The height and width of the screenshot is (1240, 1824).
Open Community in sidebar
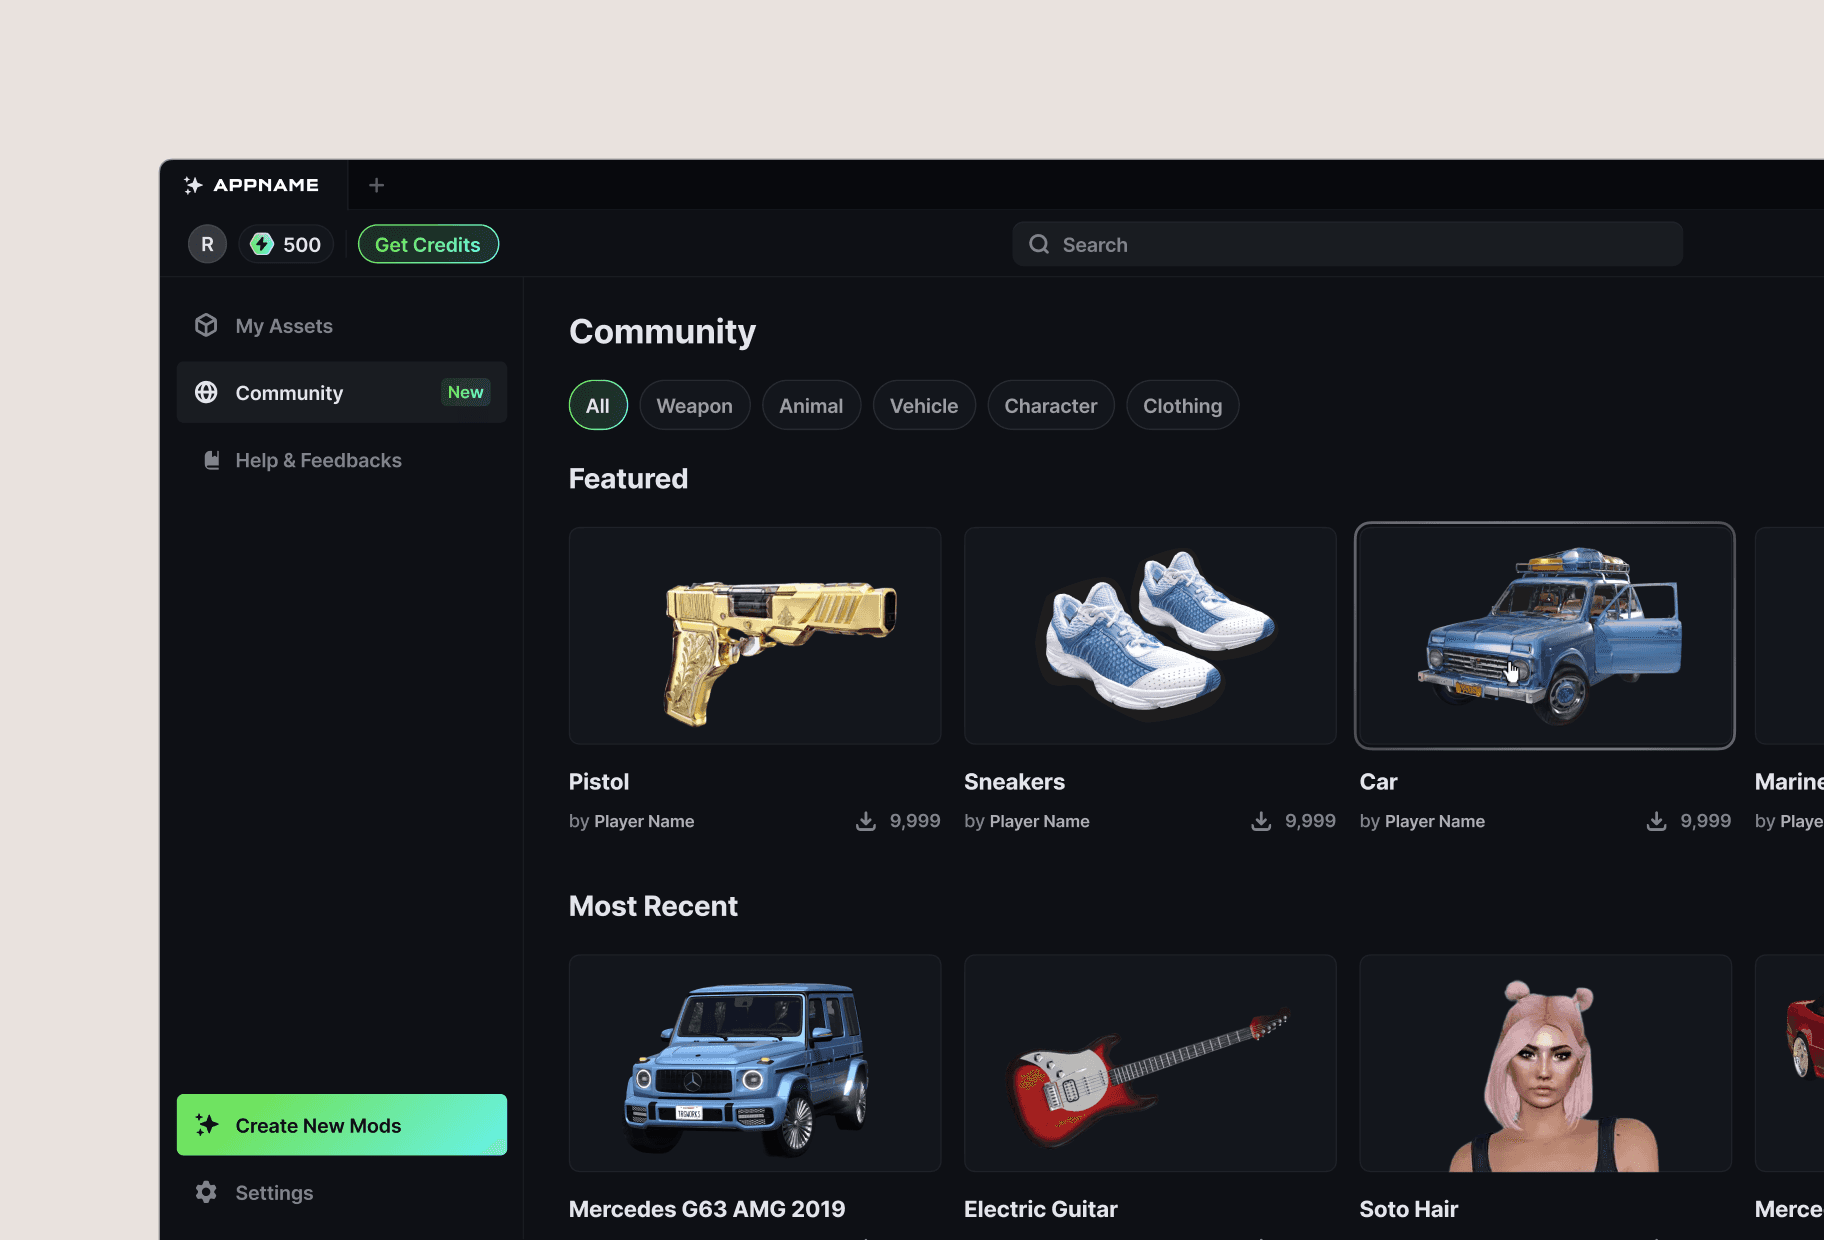[342, 392]
